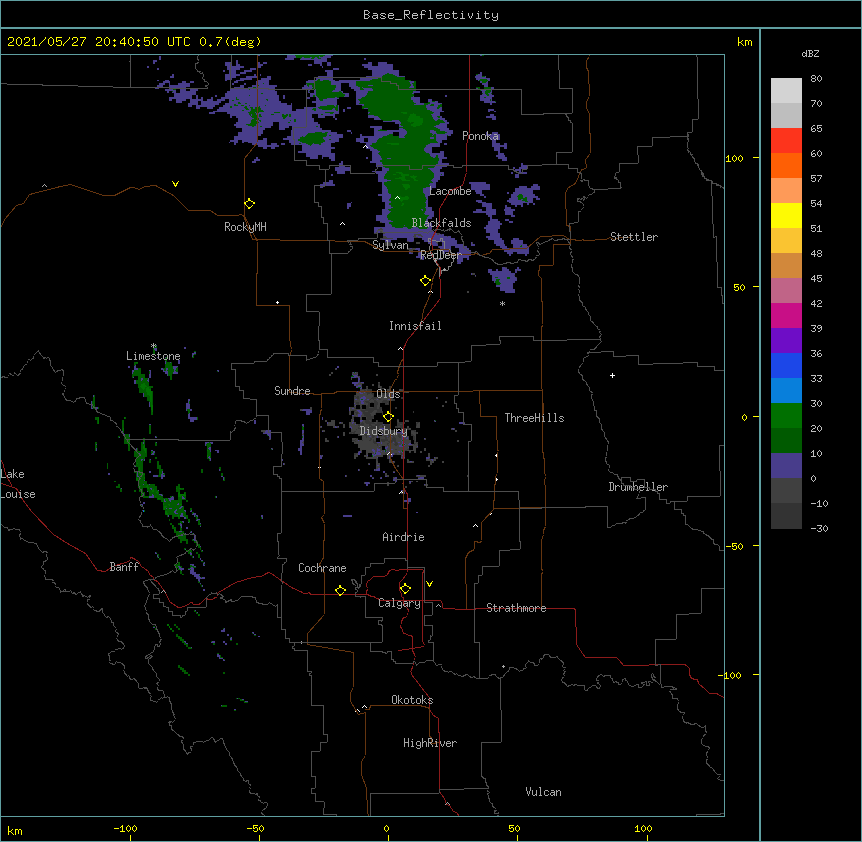Click the RedDeer city label
862x842 pixels.
tap(441, 255)
